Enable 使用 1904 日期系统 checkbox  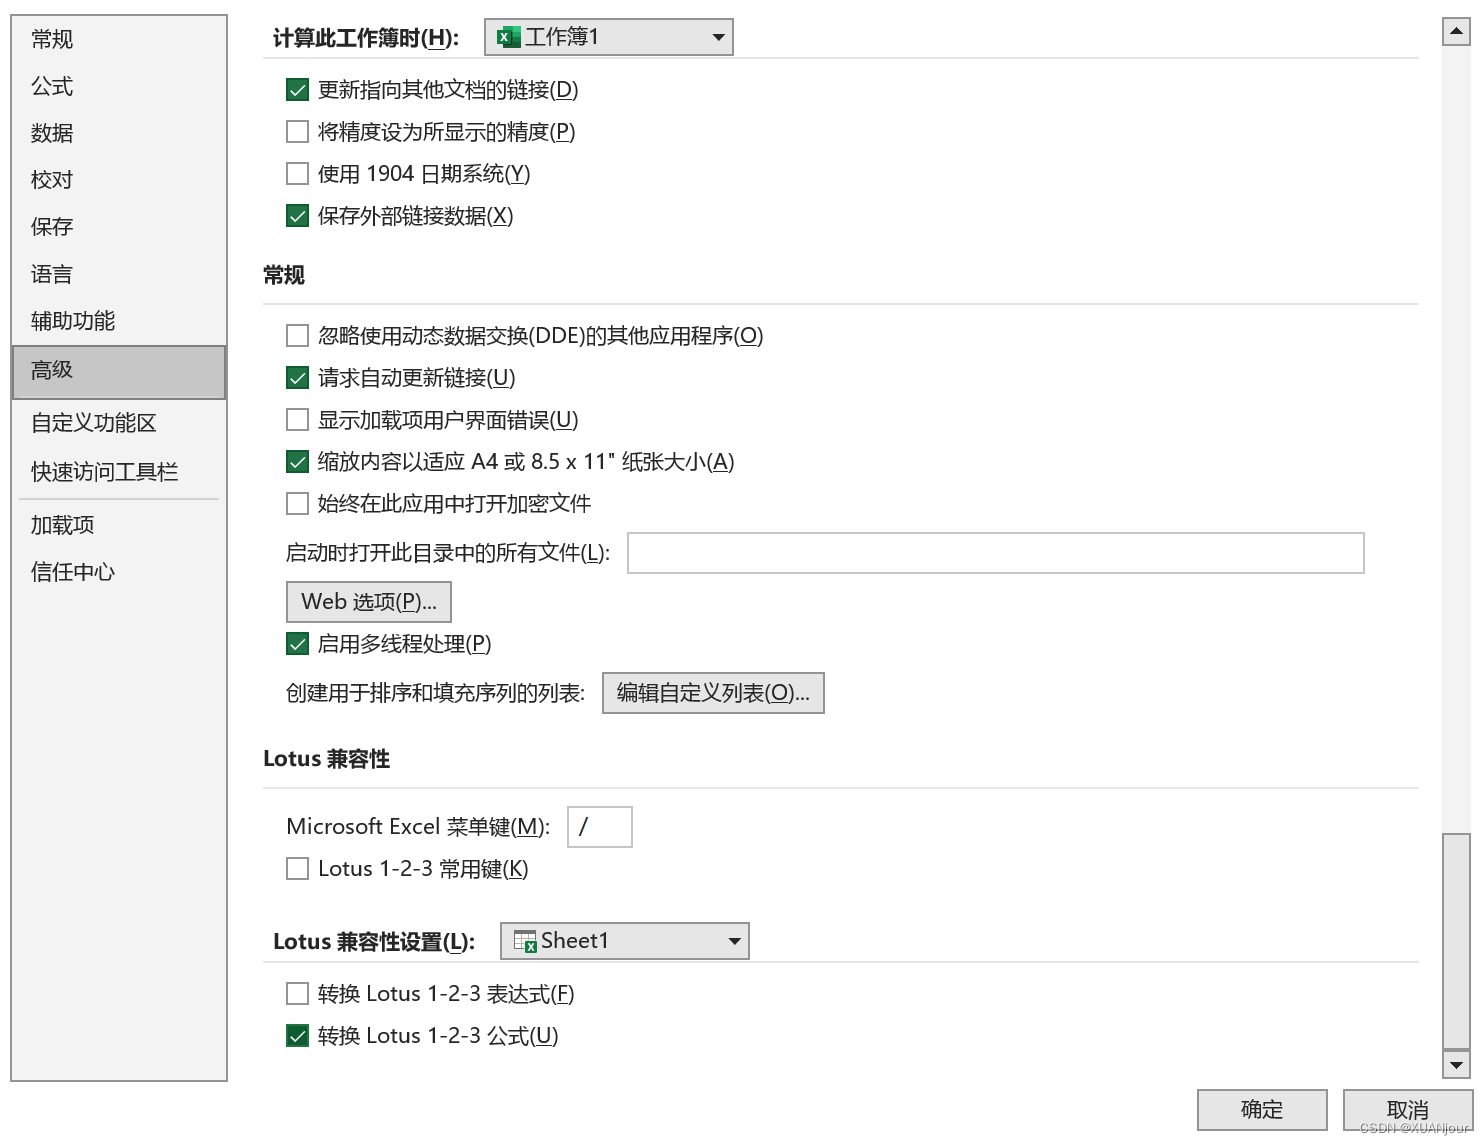click(x=297, y=174)
